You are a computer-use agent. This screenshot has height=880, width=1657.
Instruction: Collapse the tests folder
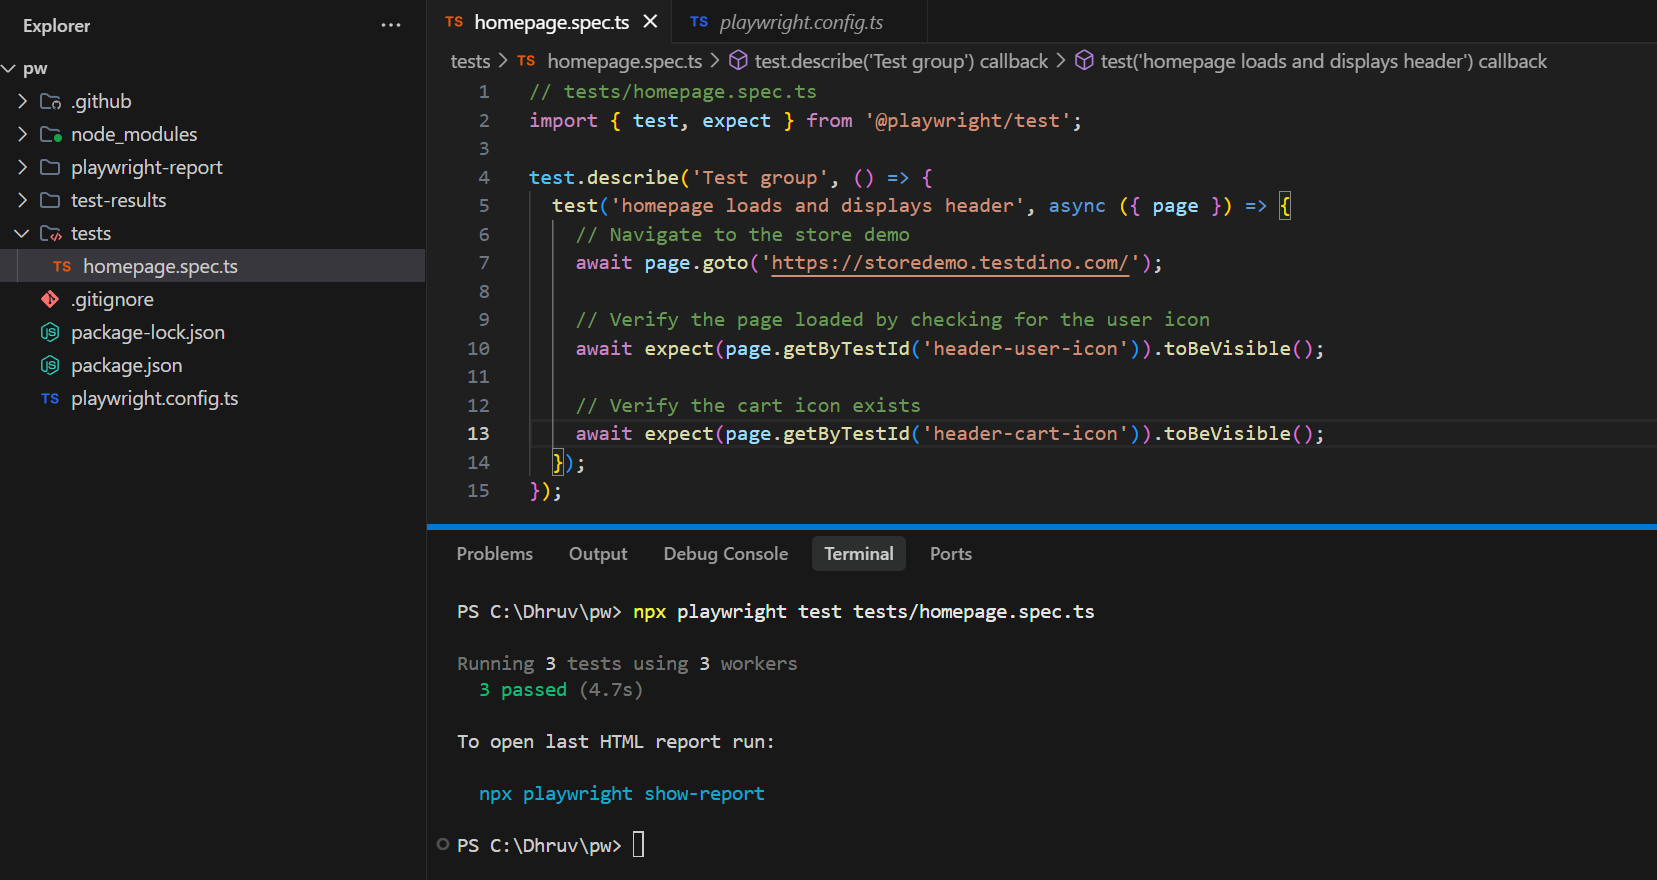point(22,233)
